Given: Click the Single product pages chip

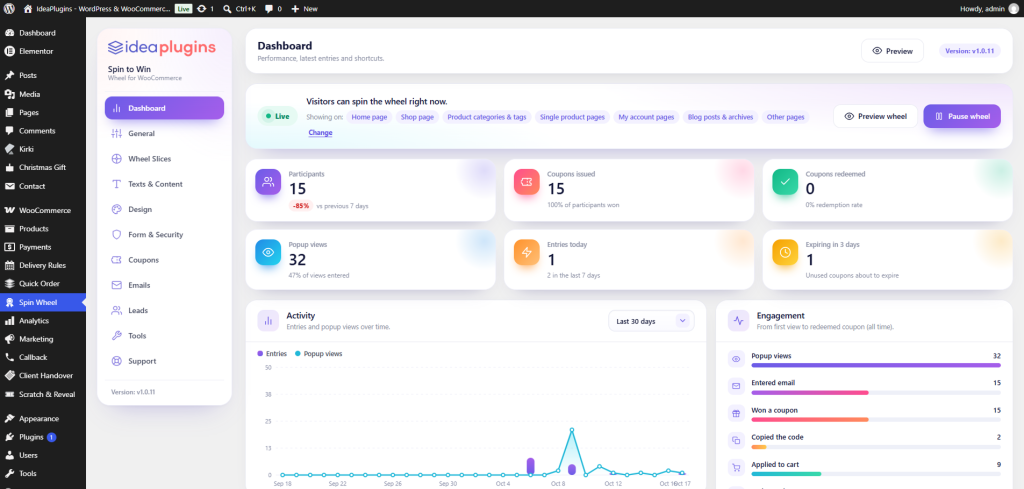Looking at the screenshot, I should point(572,118).
